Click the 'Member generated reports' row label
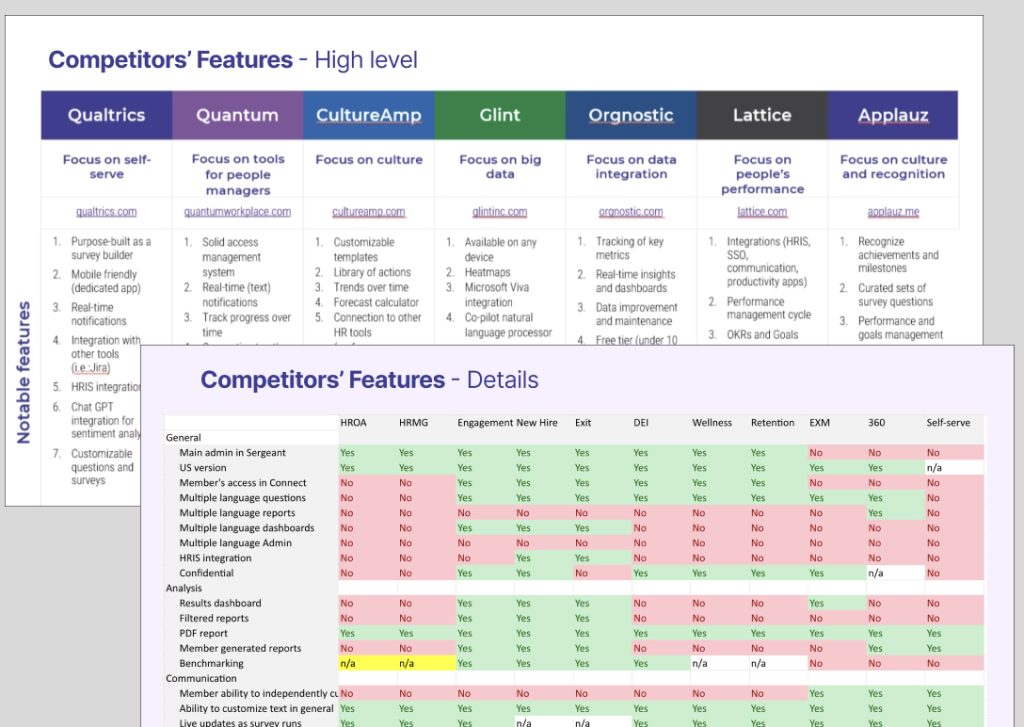Image resolution: width=1024 pixels, height=727 pixels. (240, 648)
